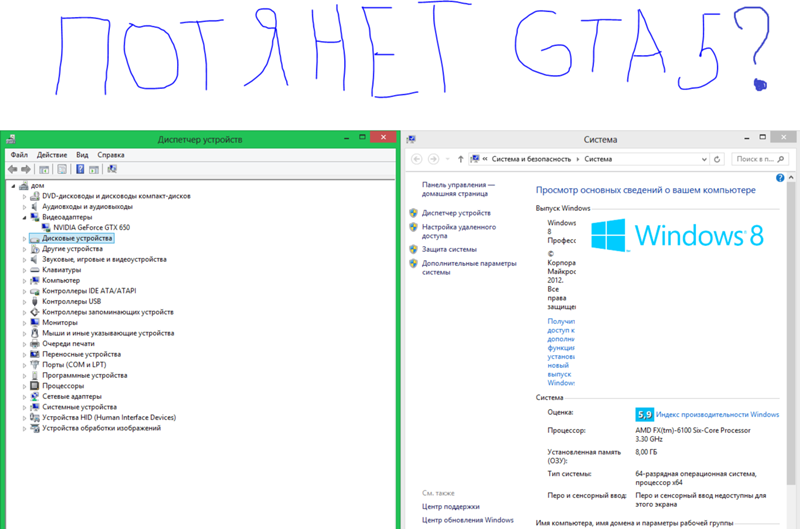The height and width of the screenshot is (529, 800).
Task: Click Back arrow in Device Manager toolbar
Action: point(13,169)
